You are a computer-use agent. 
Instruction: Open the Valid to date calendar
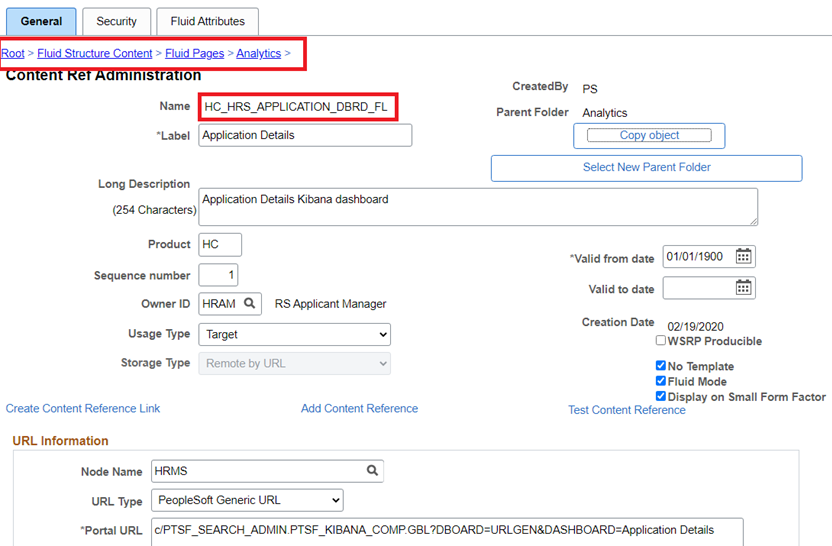tap(743, 288)
